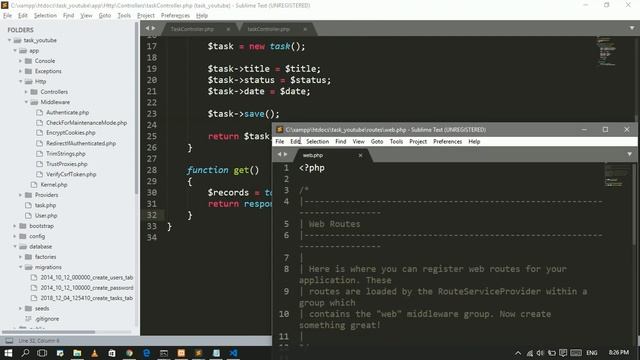This screenshot has height=360, width=640.
Task: Open 2018_12_04 create_tasks migration file
Action: (x=87, y=298)
